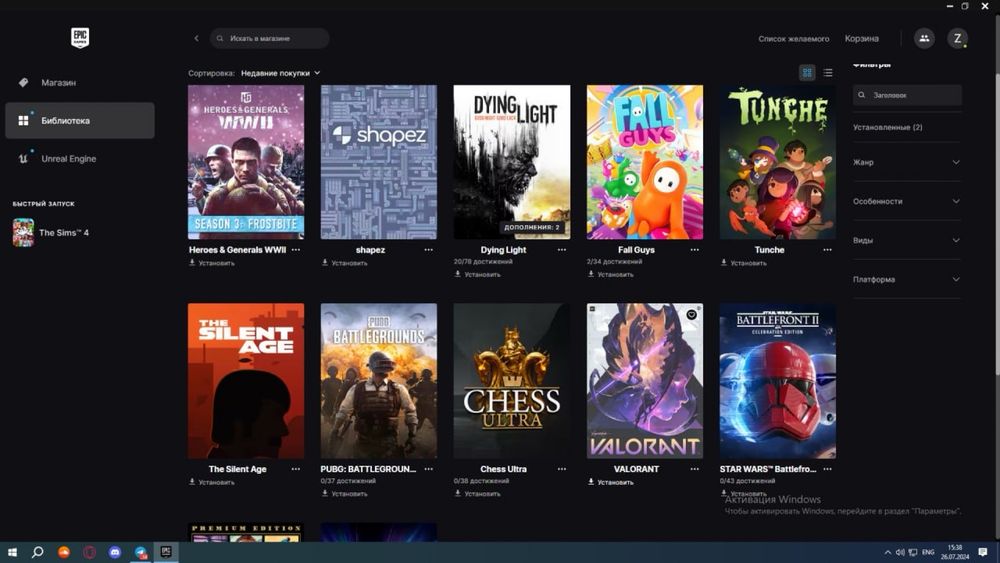Click the Chess Ultra title text

[x=503, y=469]
